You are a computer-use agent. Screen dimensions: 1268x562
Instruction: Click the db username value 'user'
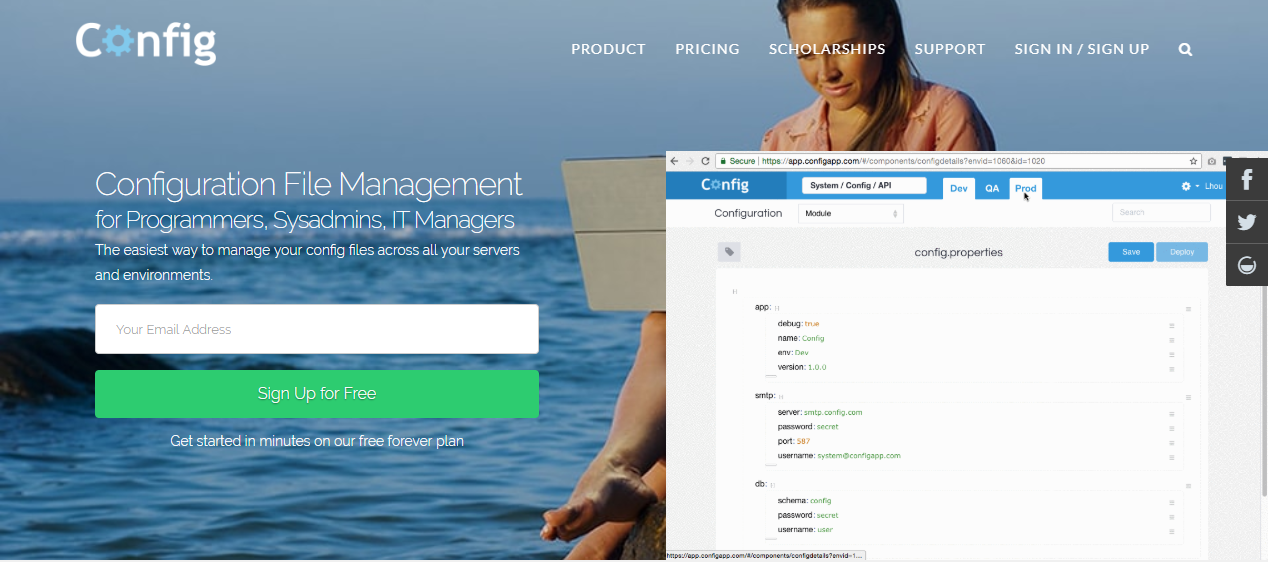tap(824, 529)
